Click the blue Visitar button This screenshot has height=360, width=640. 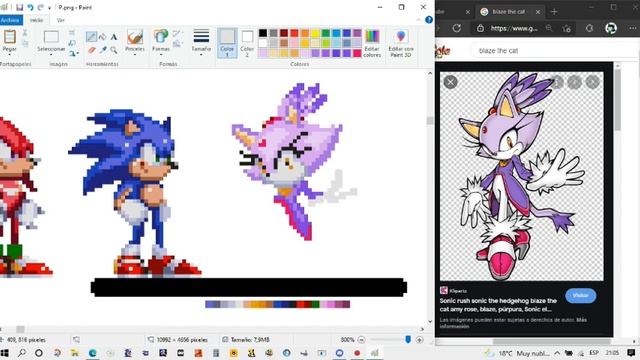coord(580,296)
